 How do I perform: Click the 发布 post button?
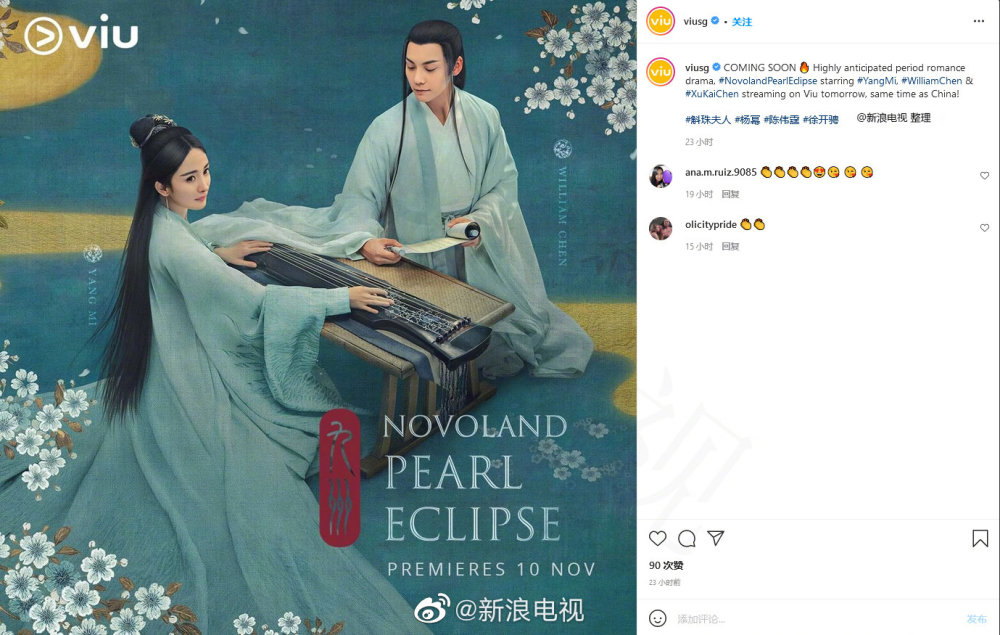coord(976,618)
